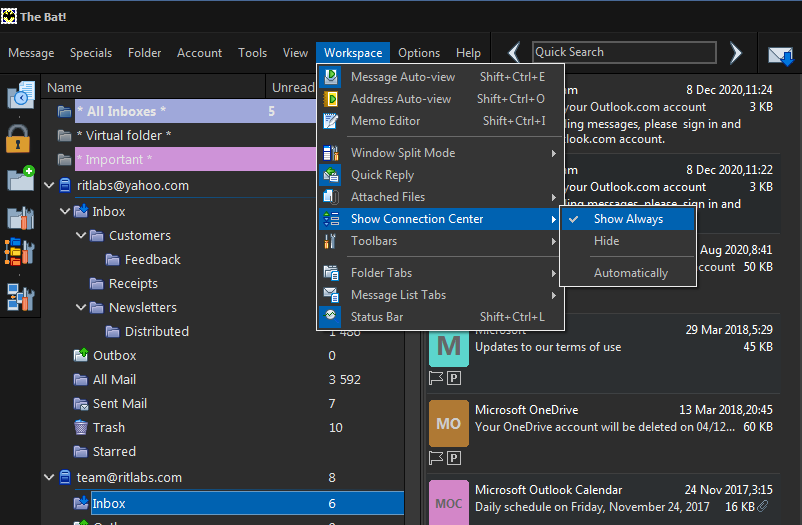The height and width of the screenshot is (525, 802).
Task: Open the Message List Tabs submenu
Action: [x=440, y=295]
